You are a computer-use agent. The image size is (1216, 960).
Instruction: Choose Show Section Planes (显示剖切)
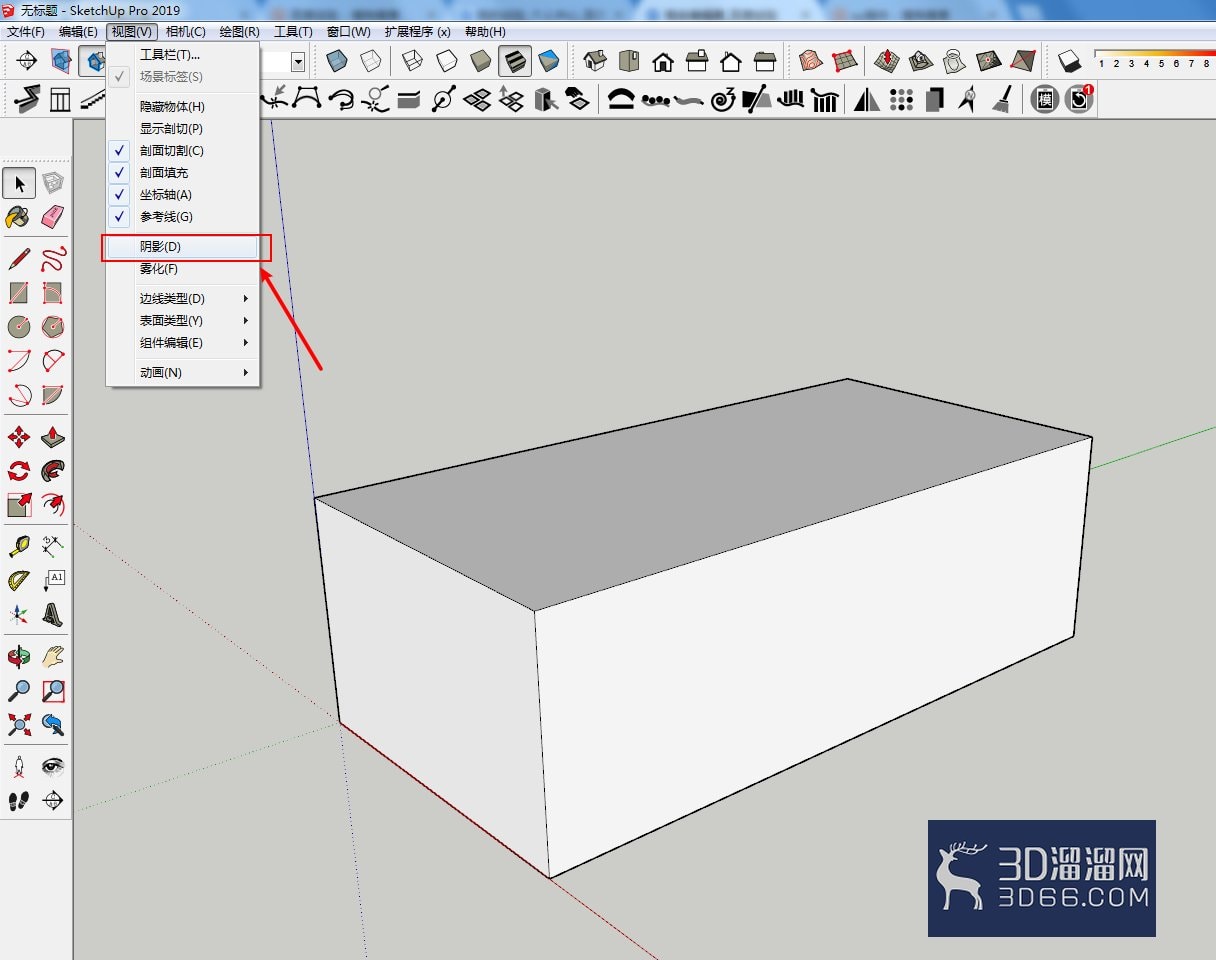pyautogui.click(x=183, y=129)
